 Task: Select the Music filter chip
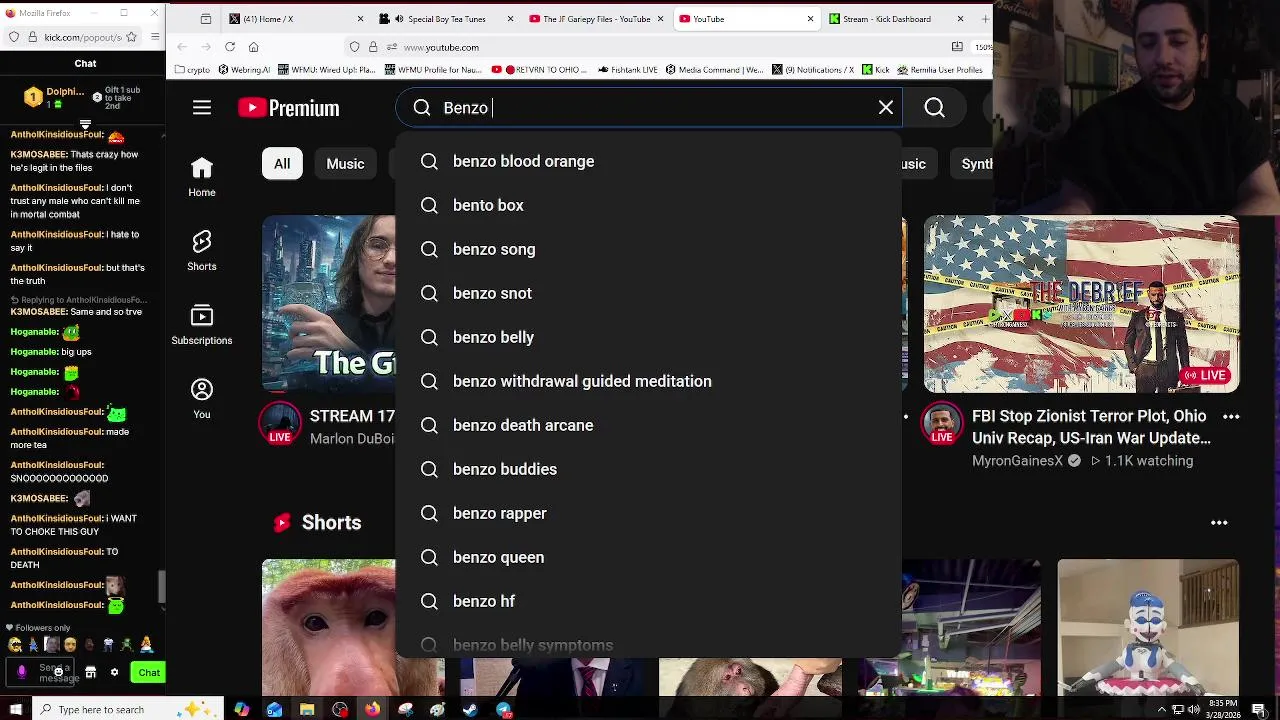[x=345, y=164]
